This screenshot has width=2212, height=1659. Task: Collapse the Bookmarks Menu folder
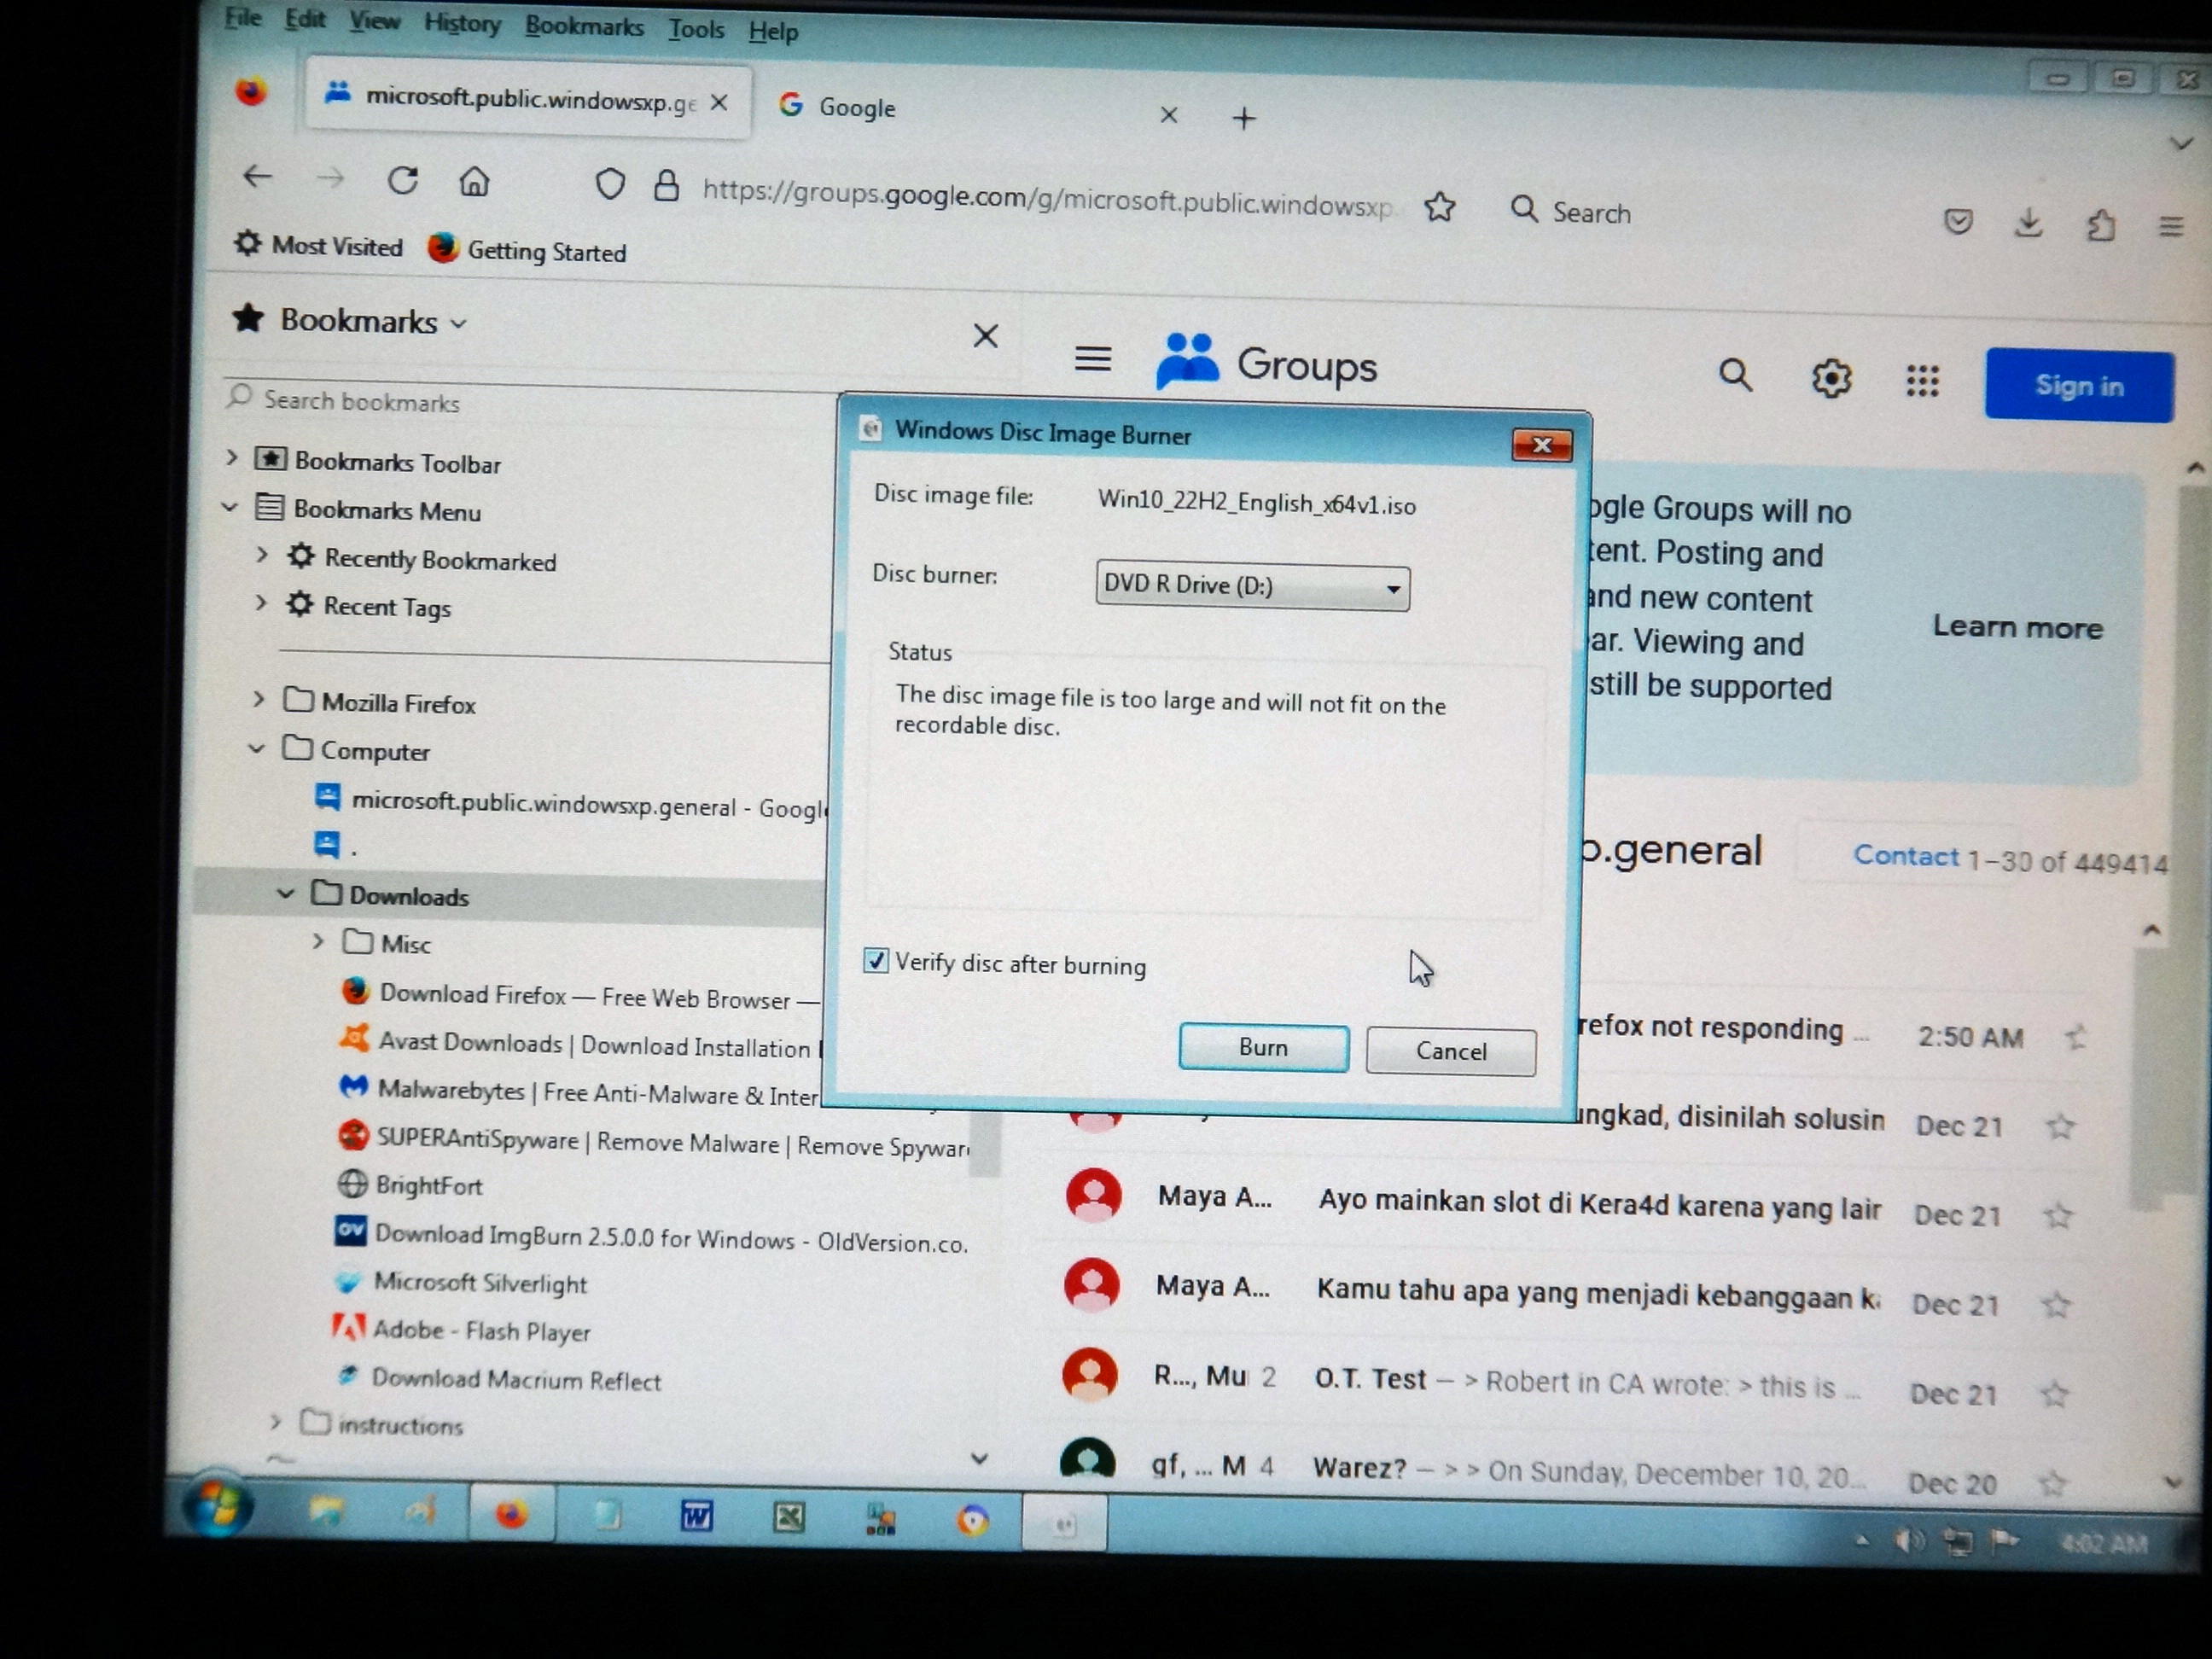pos(229,507)
